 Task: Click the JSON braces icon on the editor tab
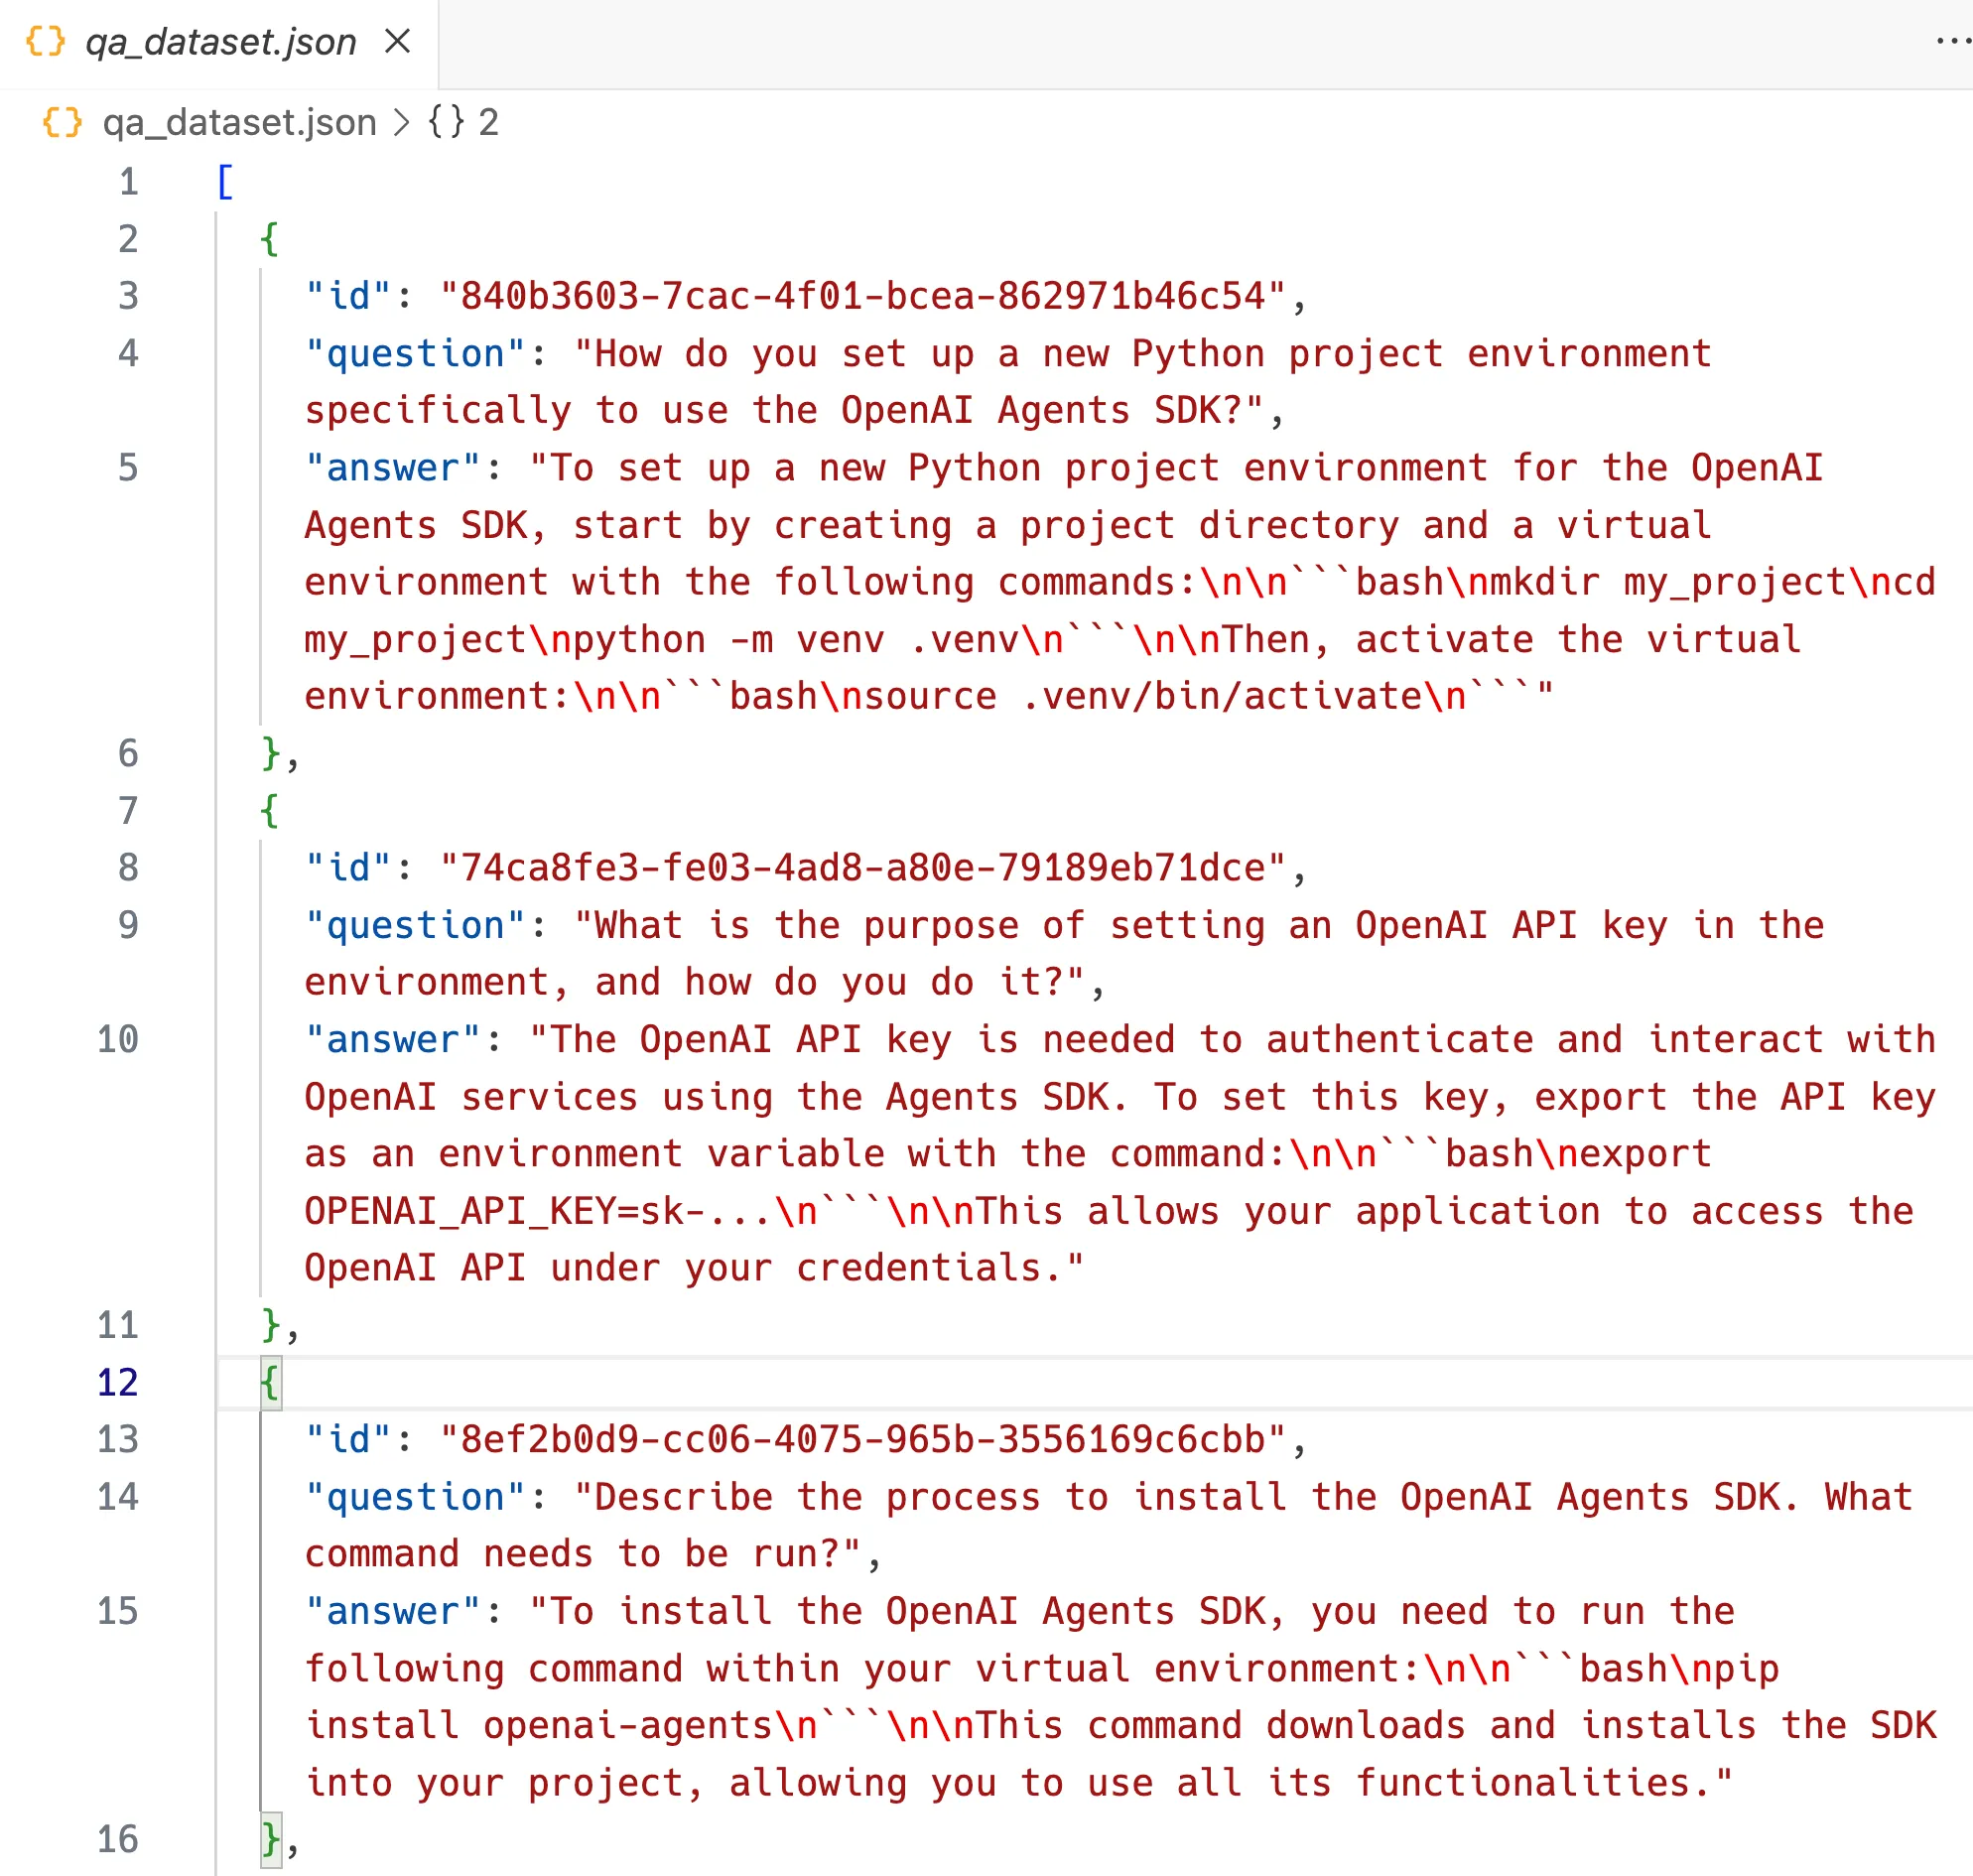point(44,42)
